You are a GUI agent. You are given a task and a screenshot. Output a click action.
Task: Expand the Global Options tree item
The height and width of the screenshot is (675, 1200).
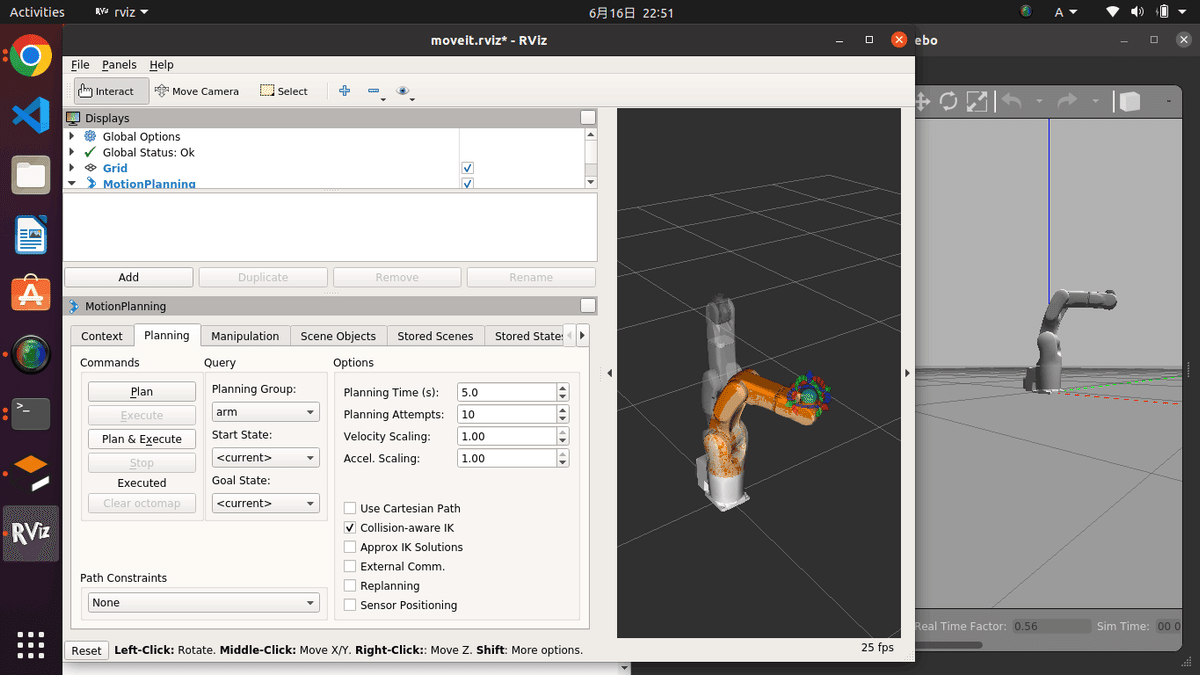[72, 136]
